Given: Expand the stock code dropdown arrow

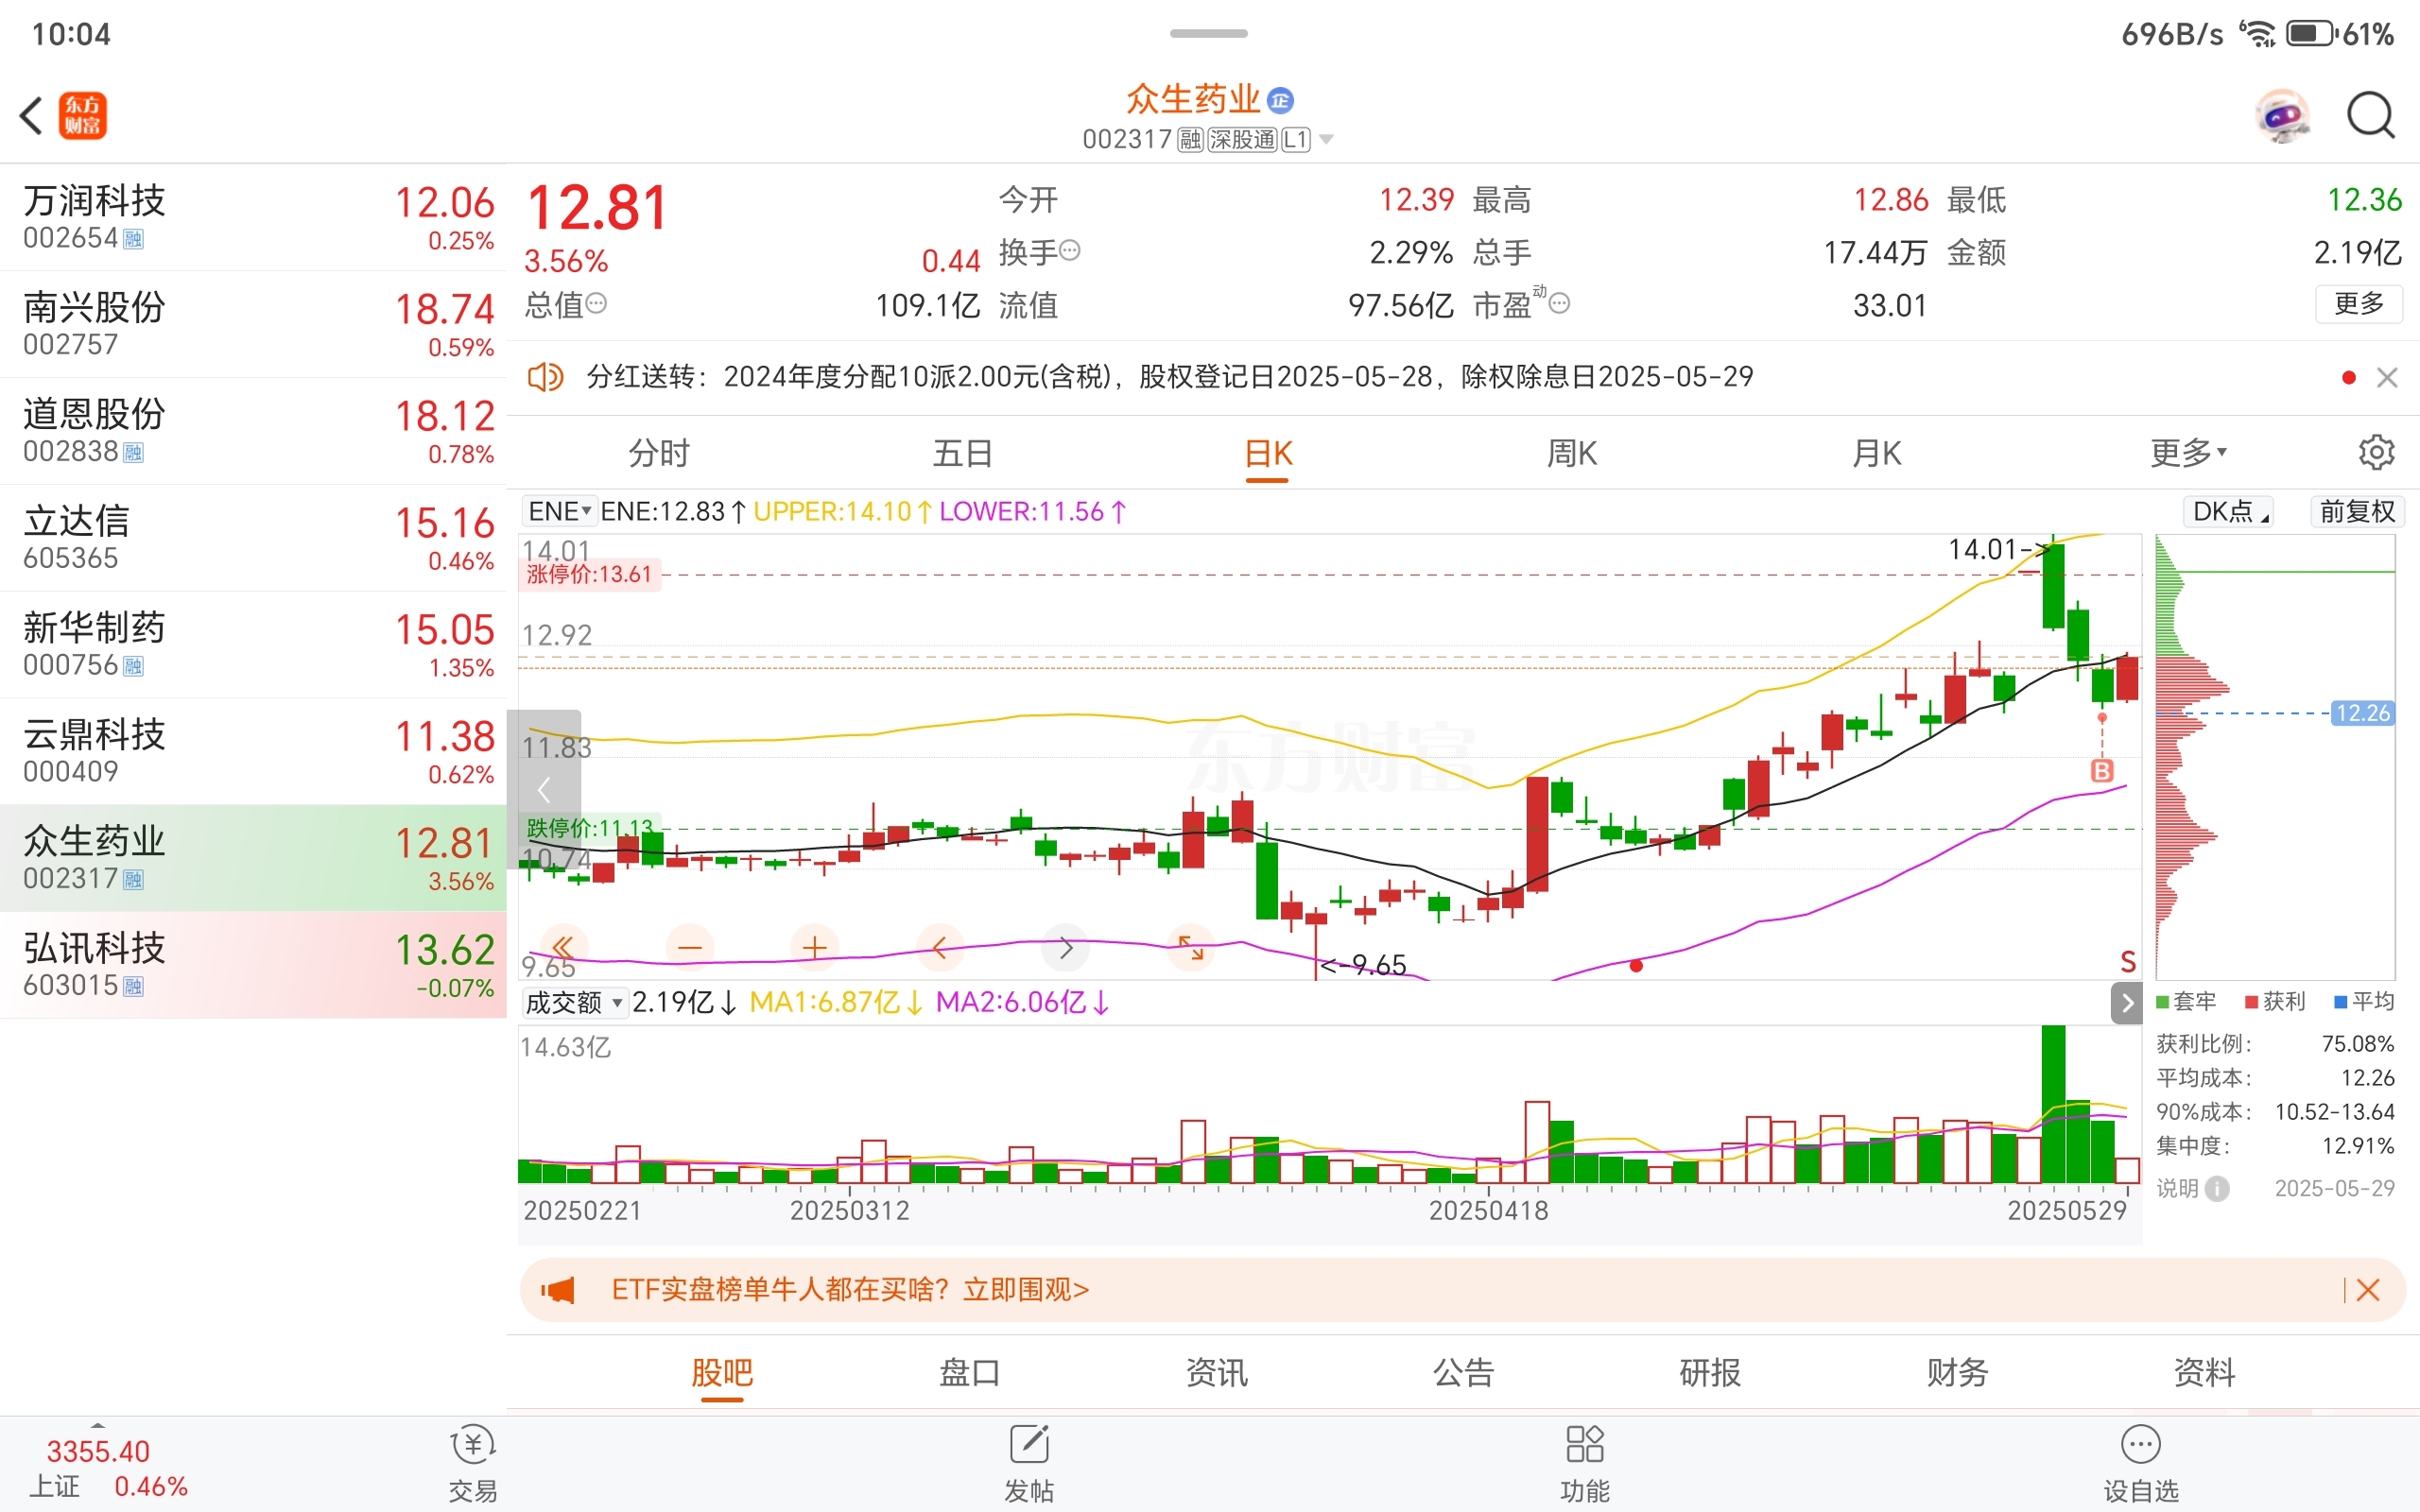Looking at the screenshot, I should coord(1326,139).
